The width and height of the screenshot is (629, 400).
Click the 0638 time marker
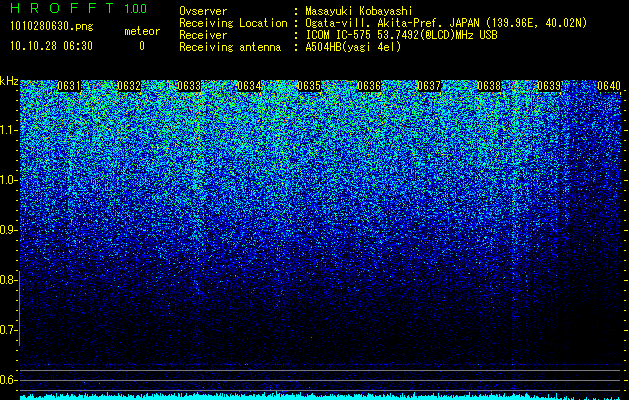489,86
